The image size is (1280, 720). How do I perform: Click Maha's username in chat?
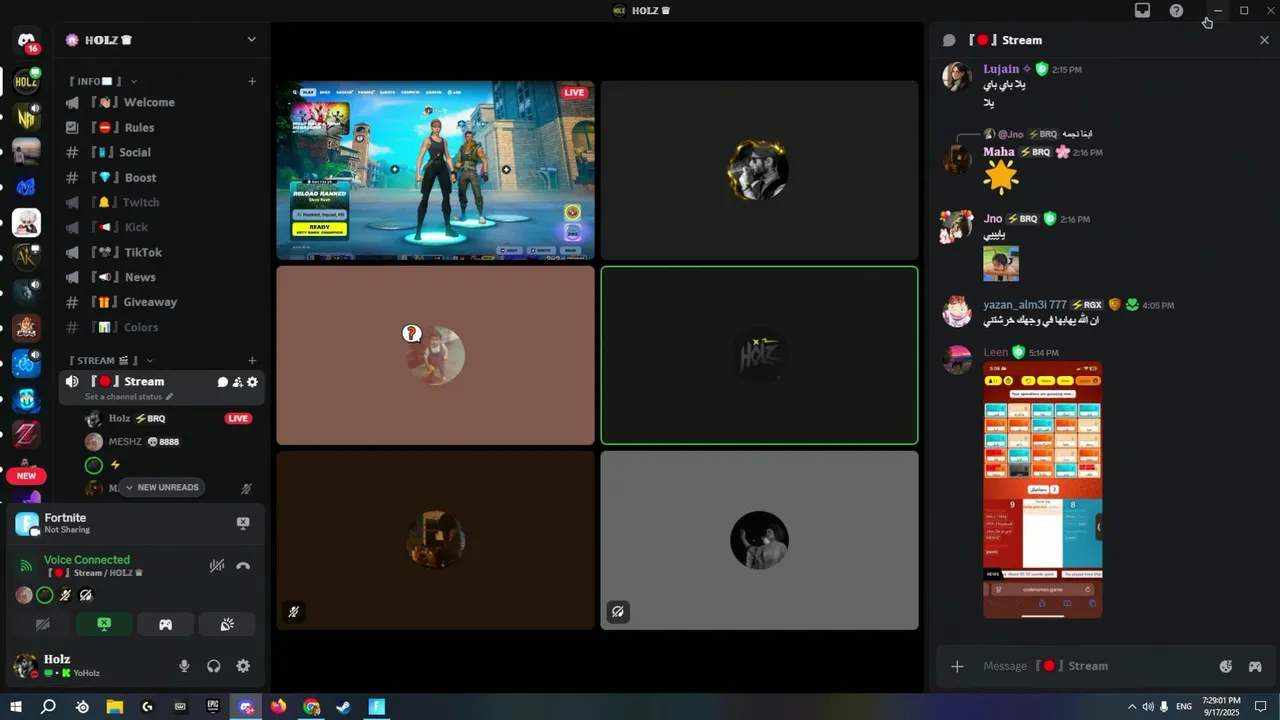pyautogui.click(x=999, y=152)
